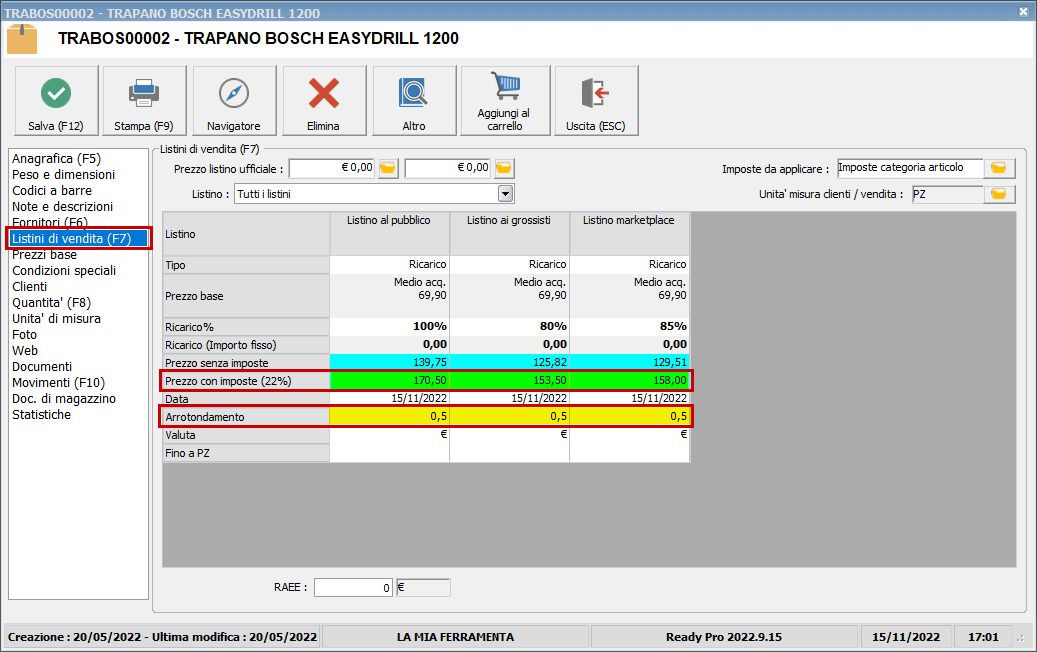The height and width of the screenshot is (652, 1037).
Task: Open Statistiche section
Action: coord(41,415)
